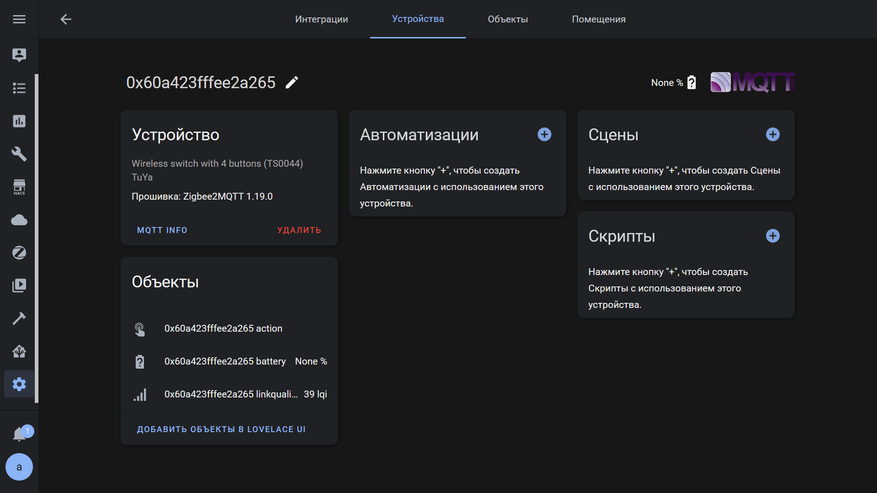Viewport: 877px width, 493px height.
Task: Open HACS in the sidebar
Action: 19,187
